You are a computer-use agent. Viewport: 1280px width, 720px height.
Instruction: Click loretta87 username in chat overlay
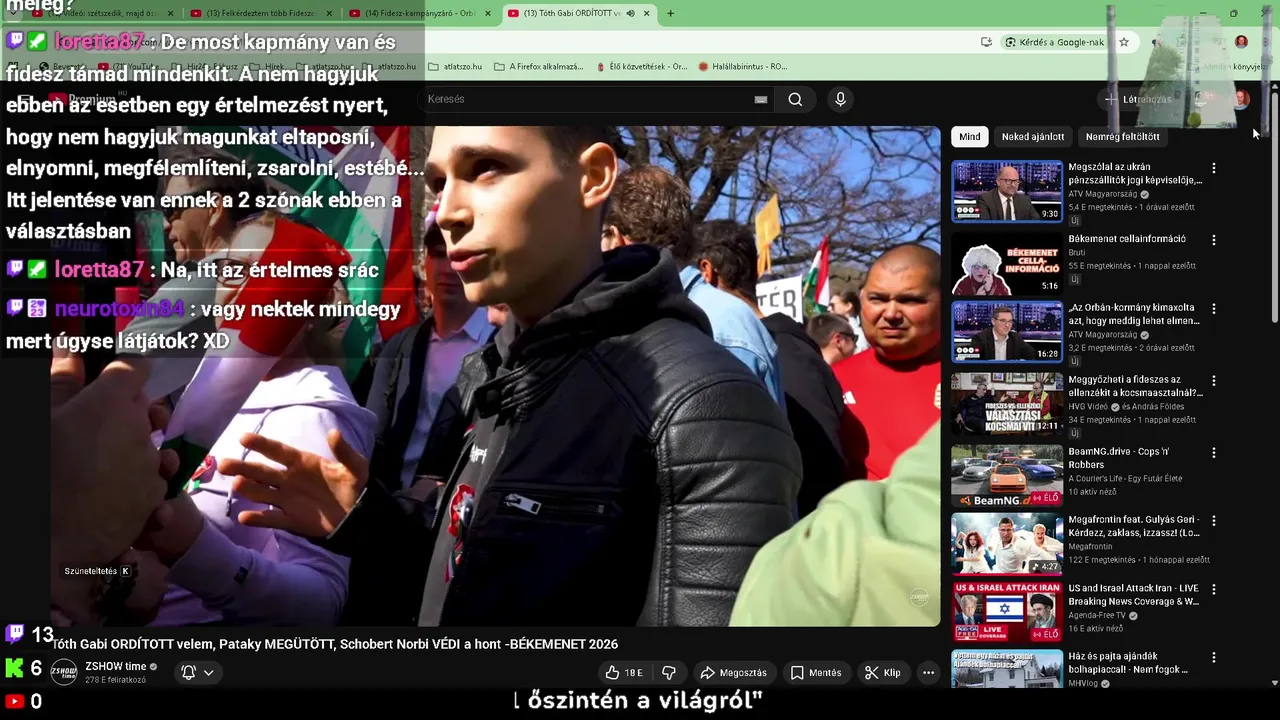tap(99, 270)
